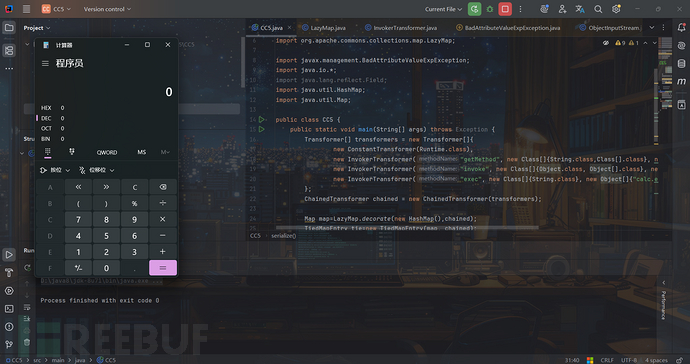Click the 9 warnings indicator in editor
The height and width of the screenshot is (364, 690).
tap(620, 43)
